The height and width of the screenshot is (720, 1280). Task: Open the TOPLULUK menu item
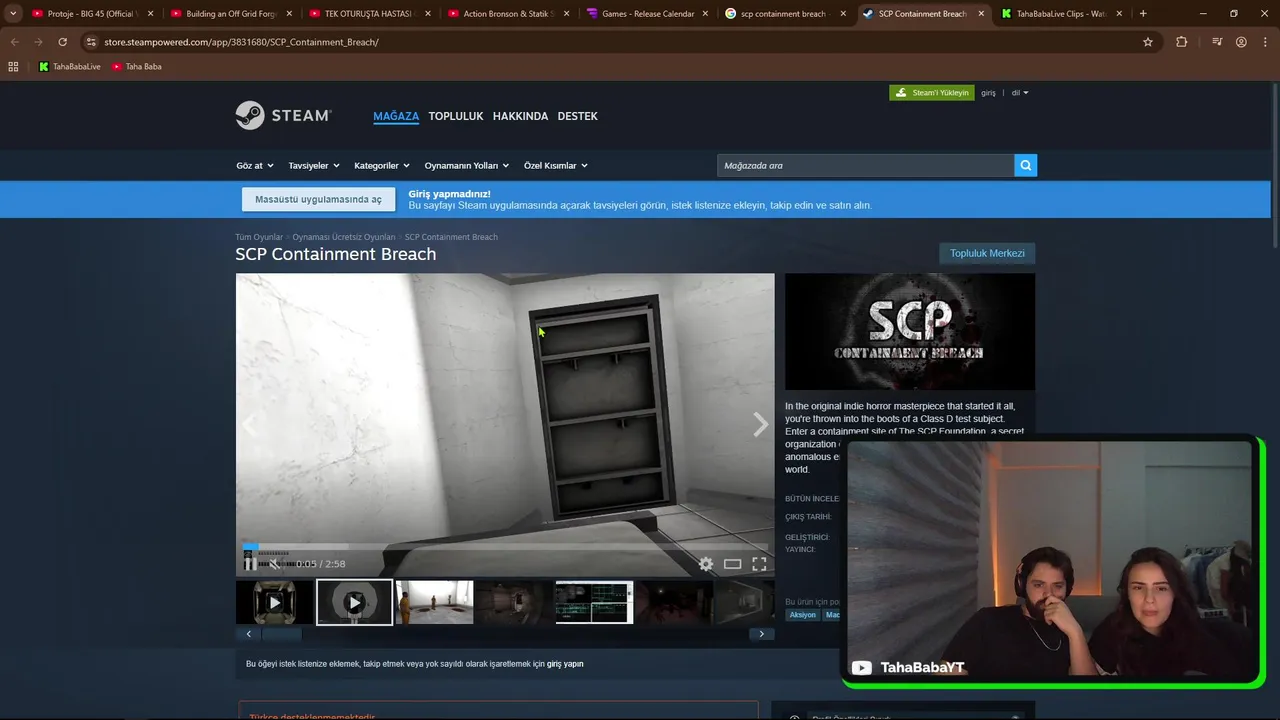pyautogui.click(x=456, y=116)
